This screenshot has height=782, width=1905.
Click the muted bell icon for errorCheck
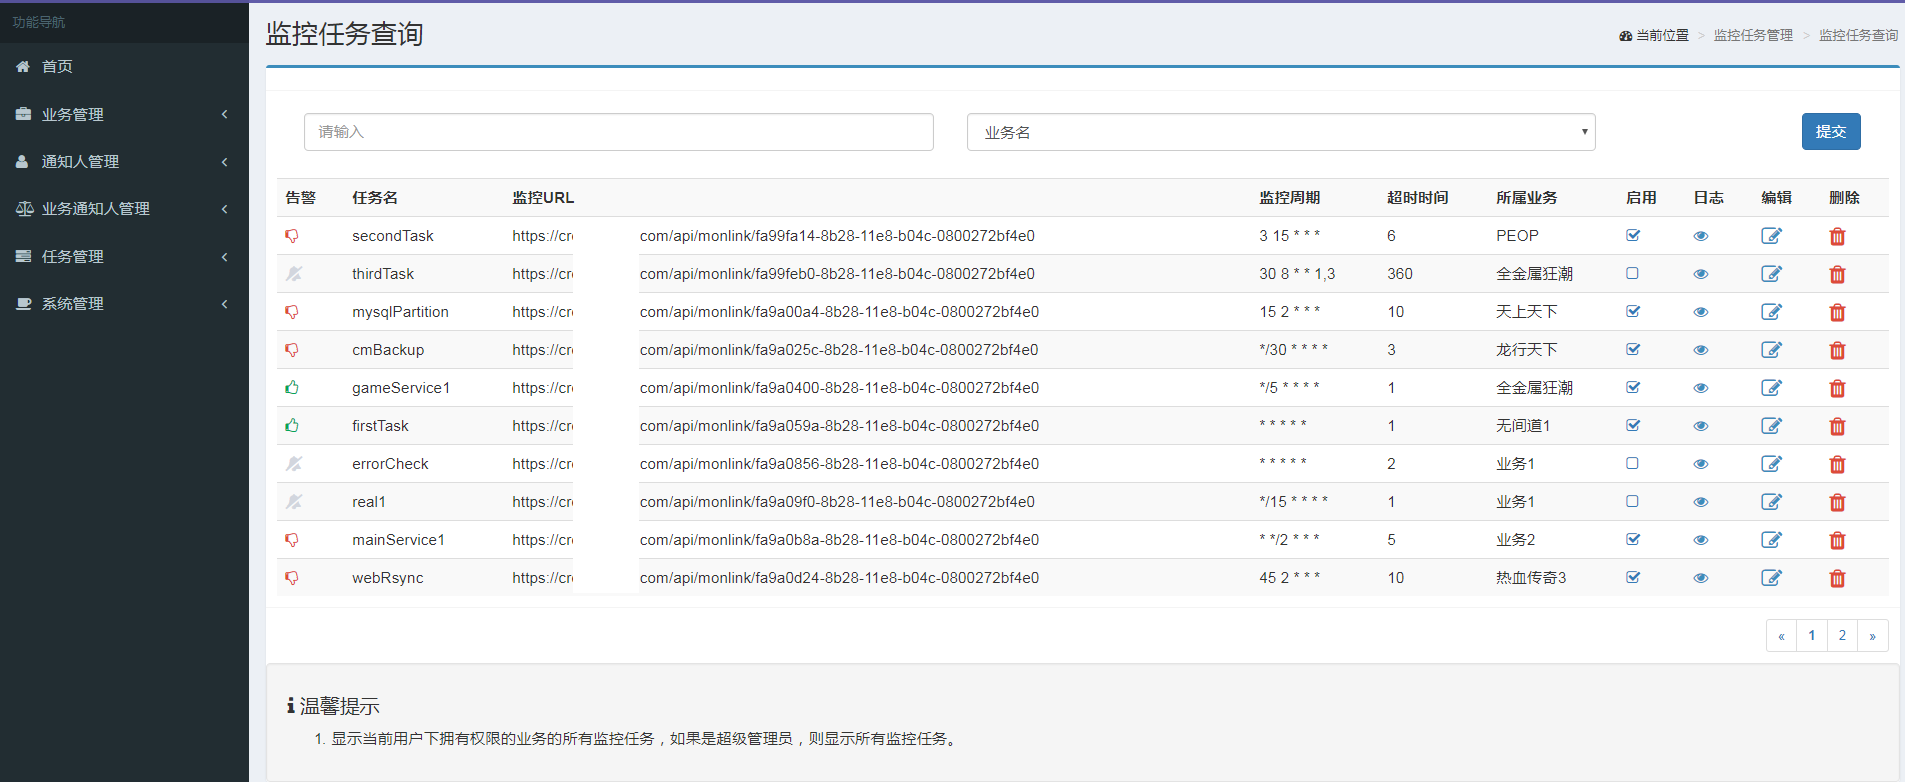(293, 464)
